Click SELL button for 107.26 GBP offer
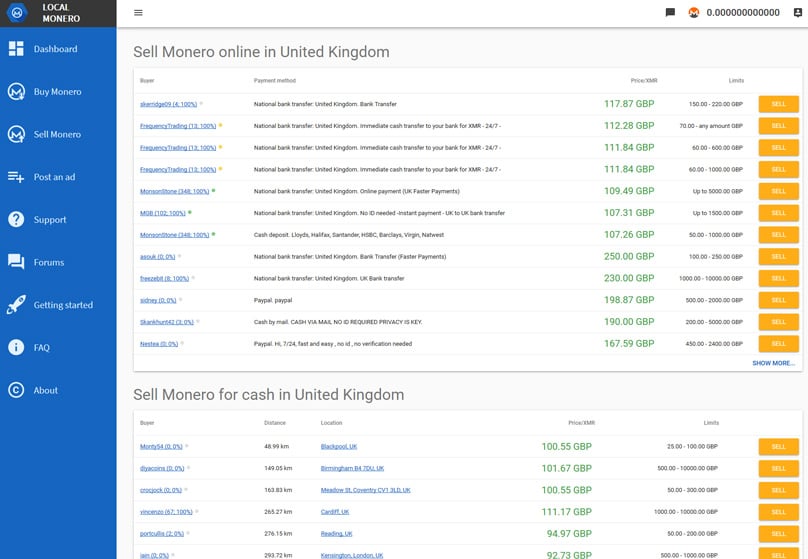 coord(778,234)
